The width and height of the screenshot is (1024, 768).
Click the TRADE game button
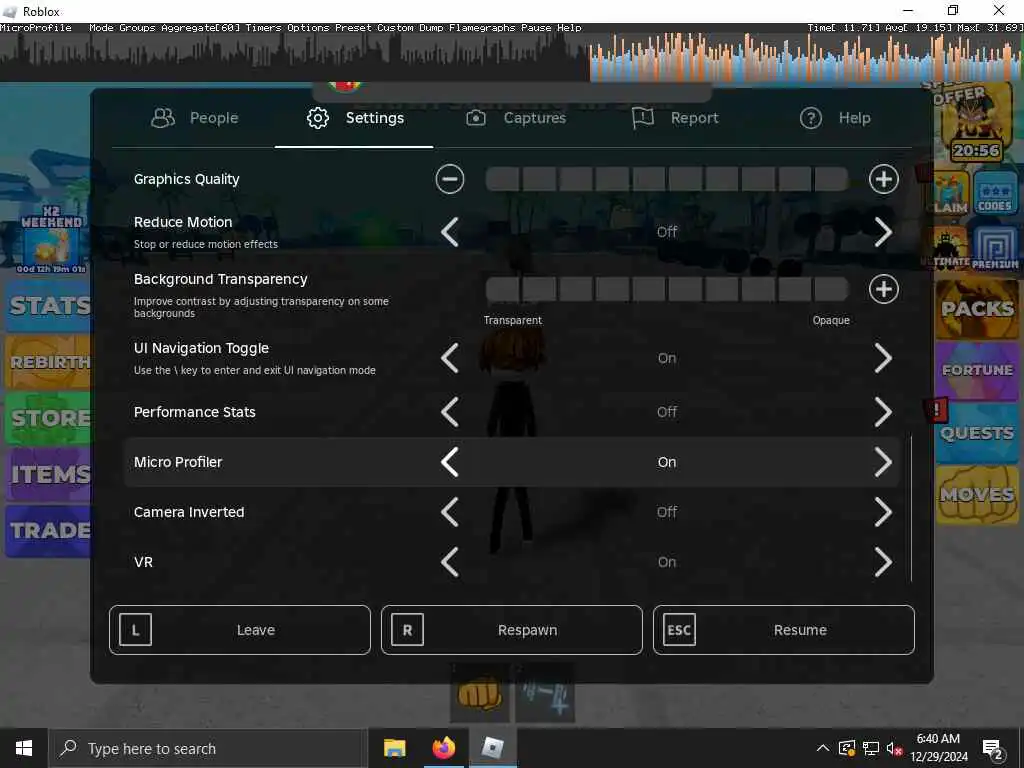pyautogui.click(x=48, y=530)
